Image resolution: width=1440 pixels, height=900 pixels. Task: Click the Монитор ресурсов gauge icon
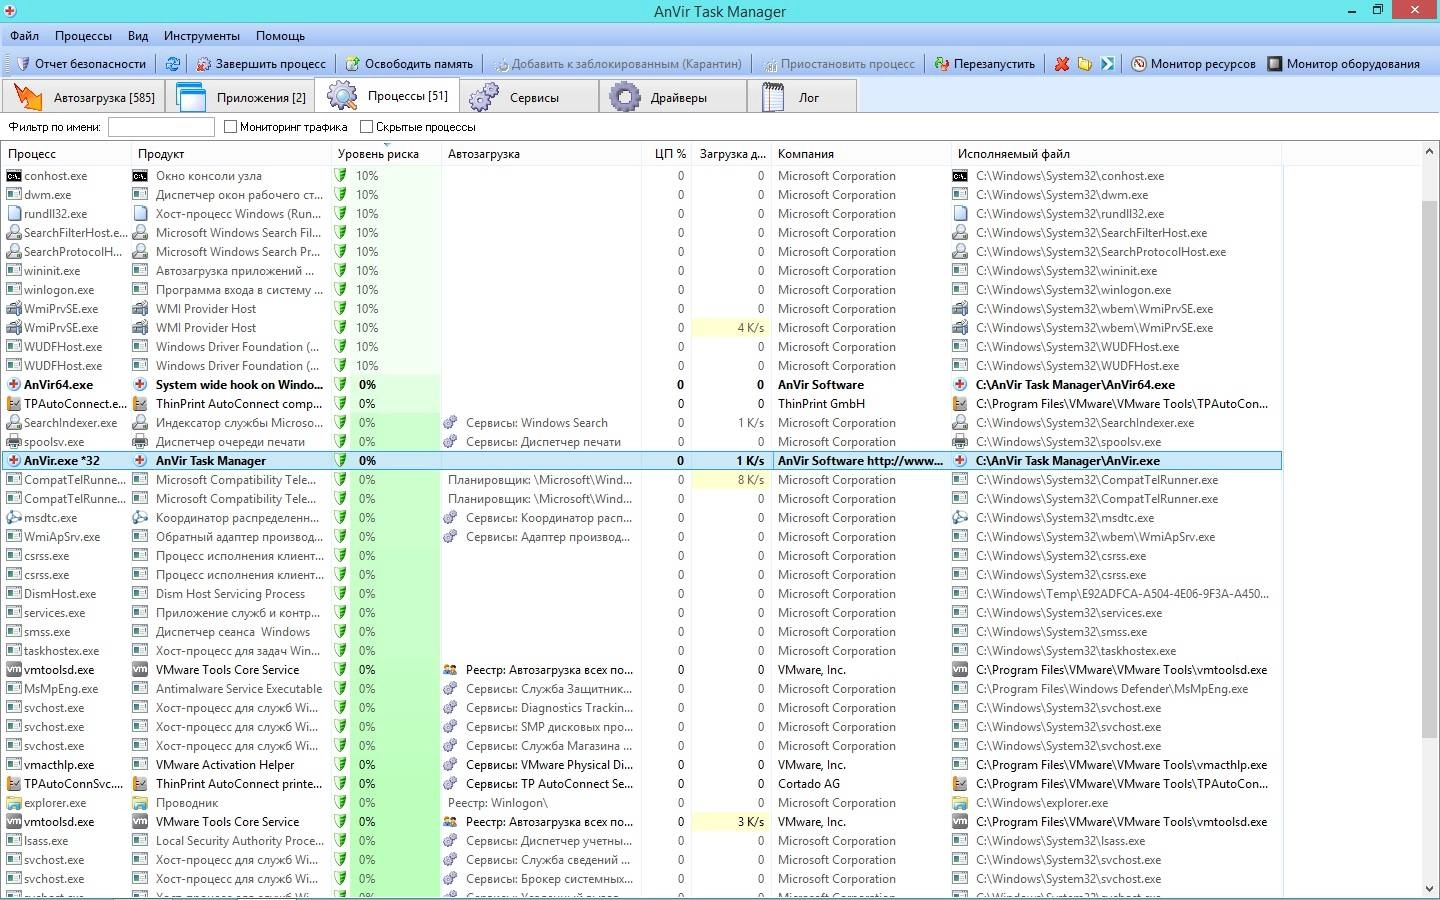1138,63
